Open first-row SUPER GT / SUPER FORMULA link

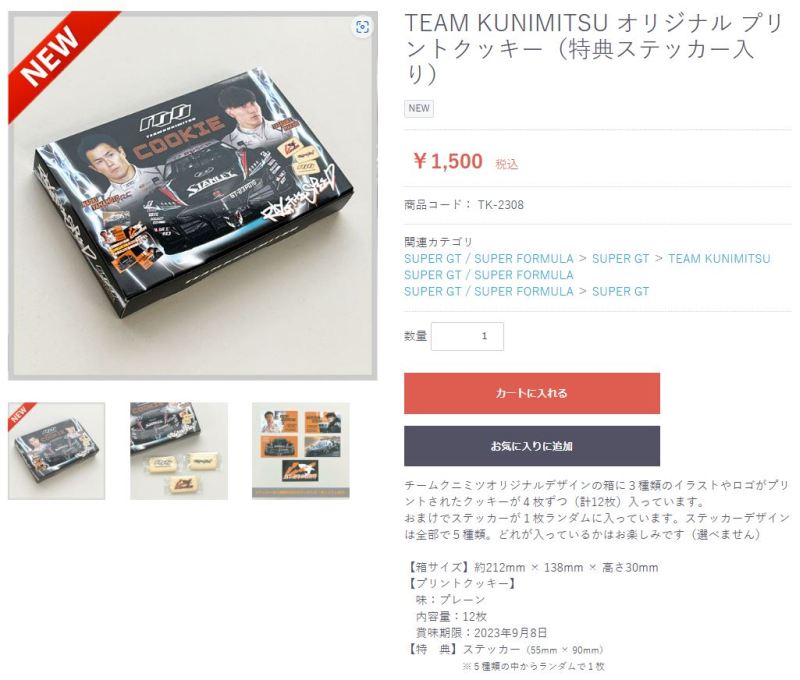point(489,259)
